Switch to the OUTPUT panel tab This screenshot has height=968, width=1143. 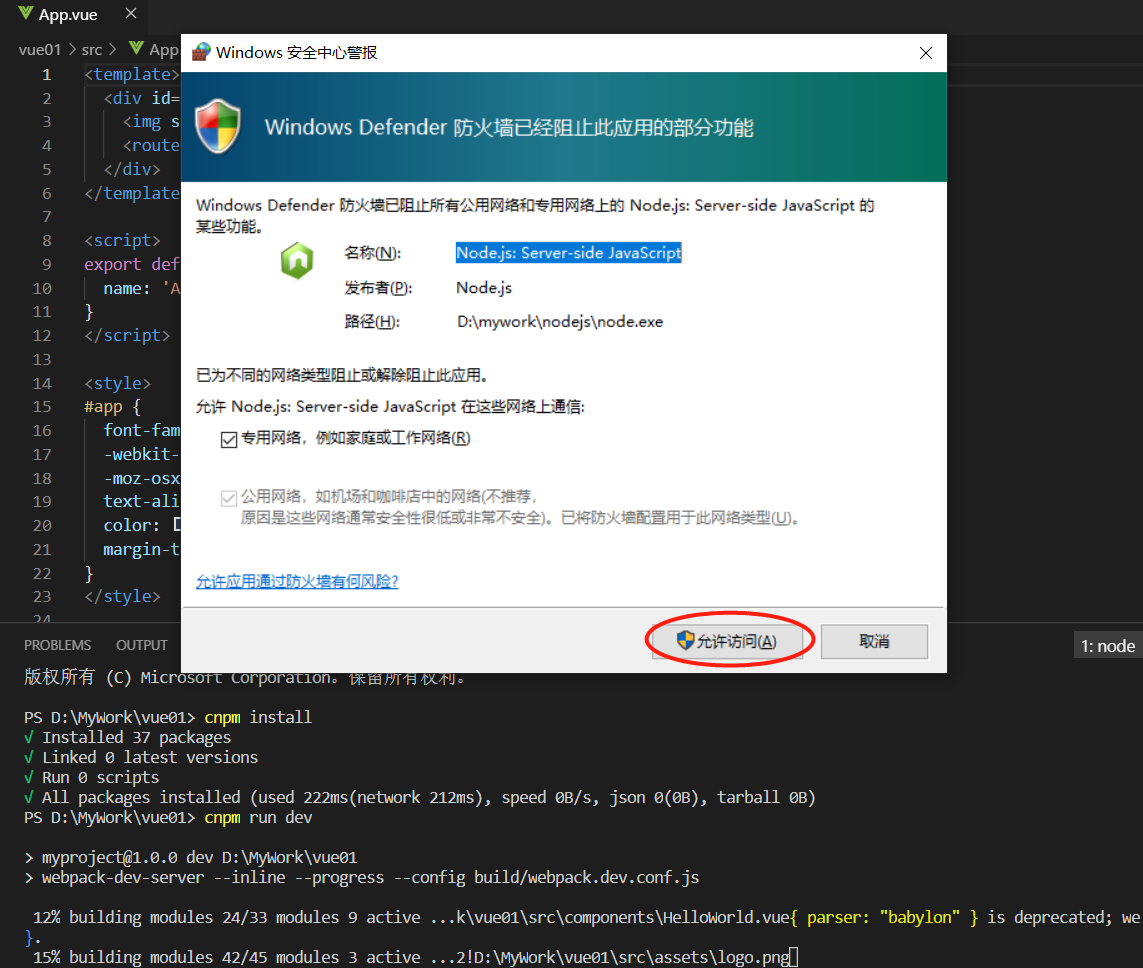point(142,645)
